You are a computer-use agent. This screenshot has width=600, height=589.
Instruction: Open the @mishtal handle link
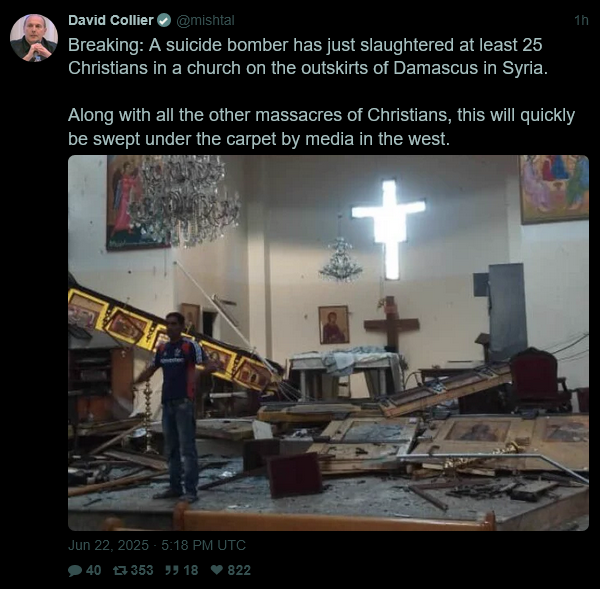tap(205, 20)
